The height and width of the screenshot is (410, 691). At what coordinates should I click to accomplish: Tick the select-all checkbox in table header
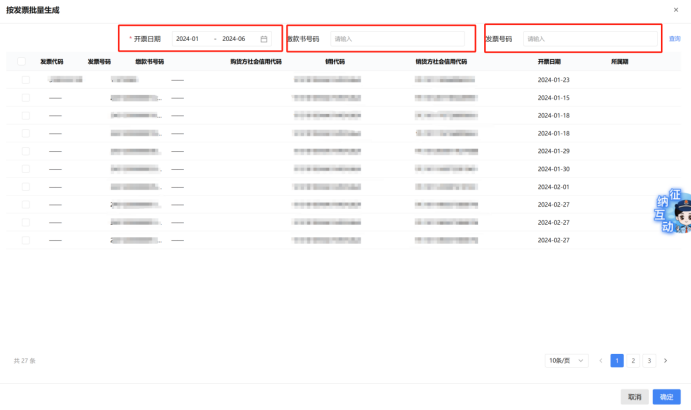[21, 61]
